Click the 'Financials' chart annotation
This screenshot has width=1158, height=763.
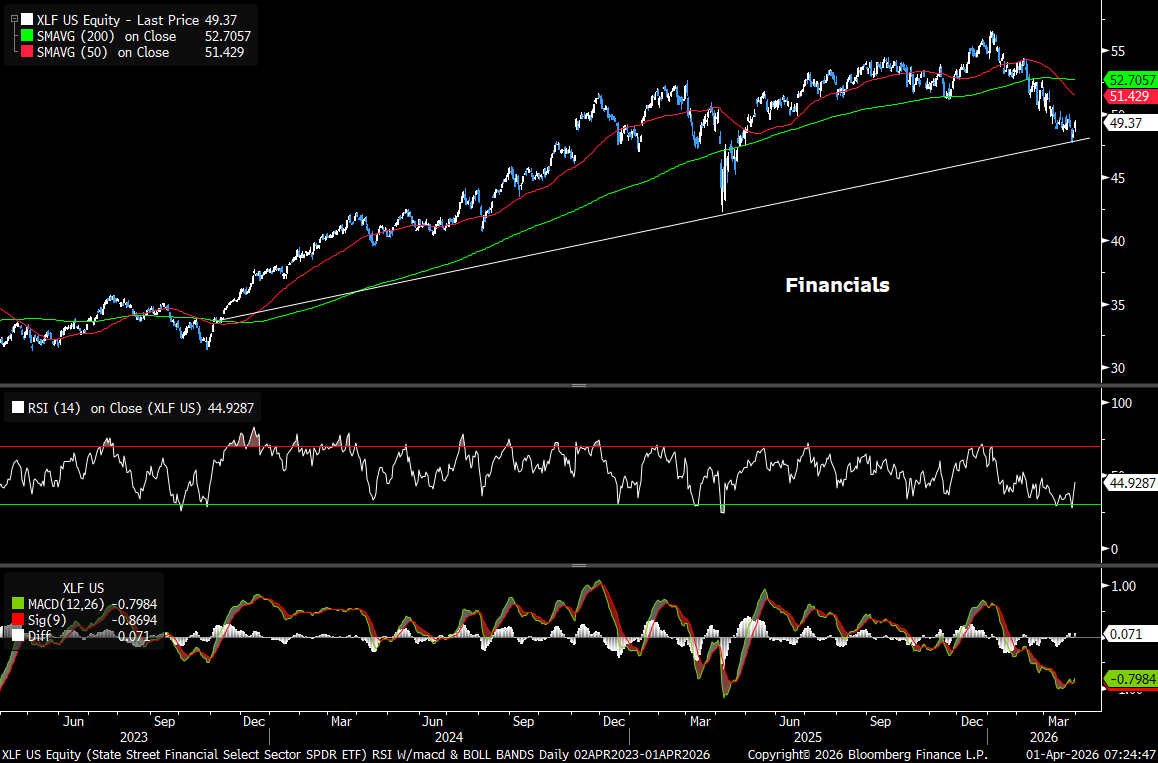click(837, 285)
